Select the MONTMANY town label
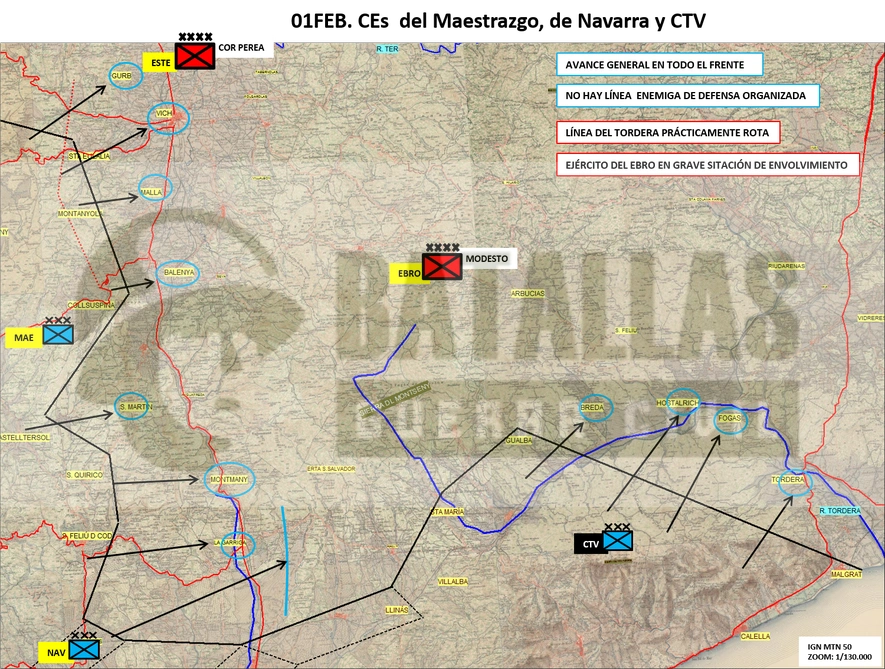 229,480
